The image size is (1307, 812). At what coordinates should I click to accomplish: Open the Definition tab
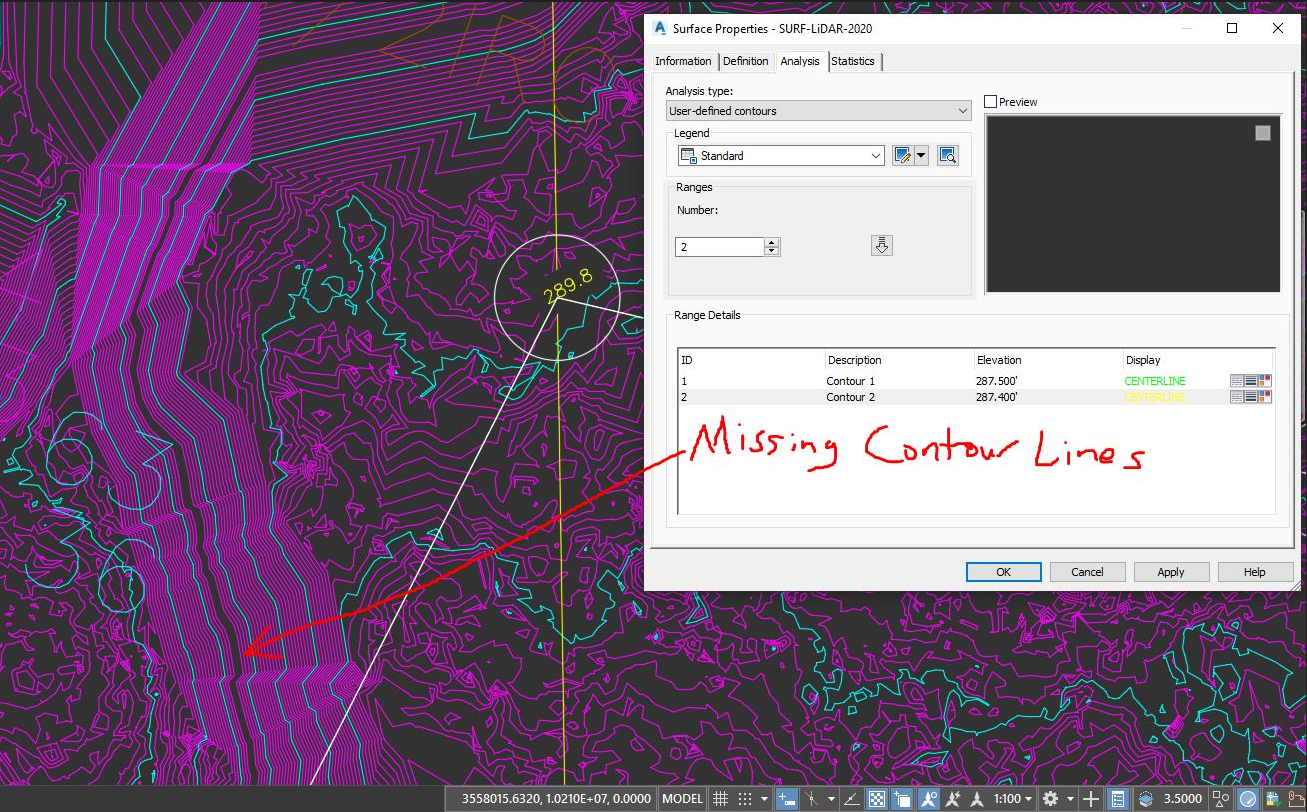point(746,61)
